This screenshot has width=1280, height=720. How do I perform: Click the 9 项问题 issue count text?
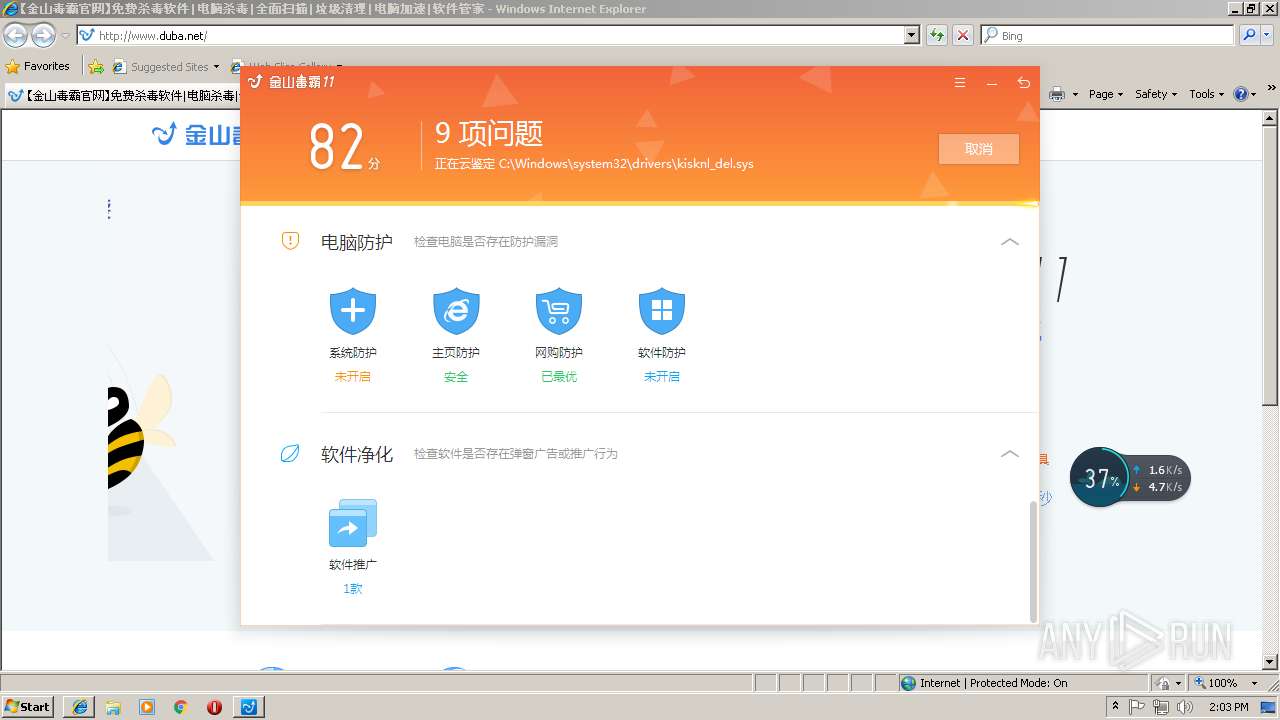[x=489, y=133]
